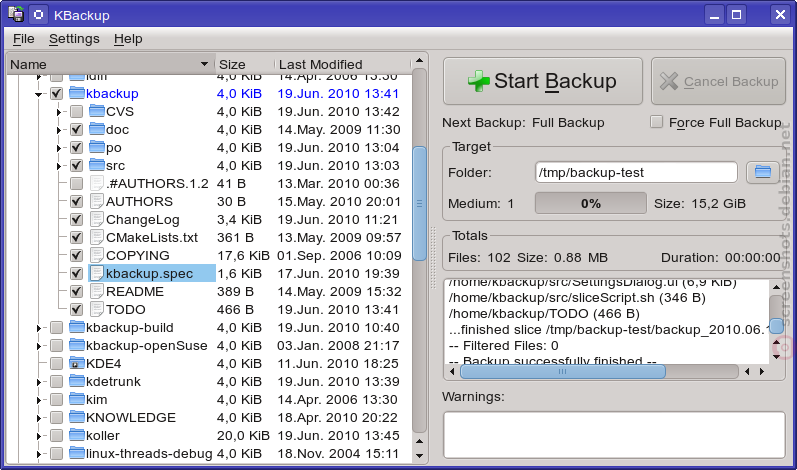Viewport: 797px width, 470px height.
Task: Expand the doc folder
Action: pyautogui.click(x=58, y=130)
